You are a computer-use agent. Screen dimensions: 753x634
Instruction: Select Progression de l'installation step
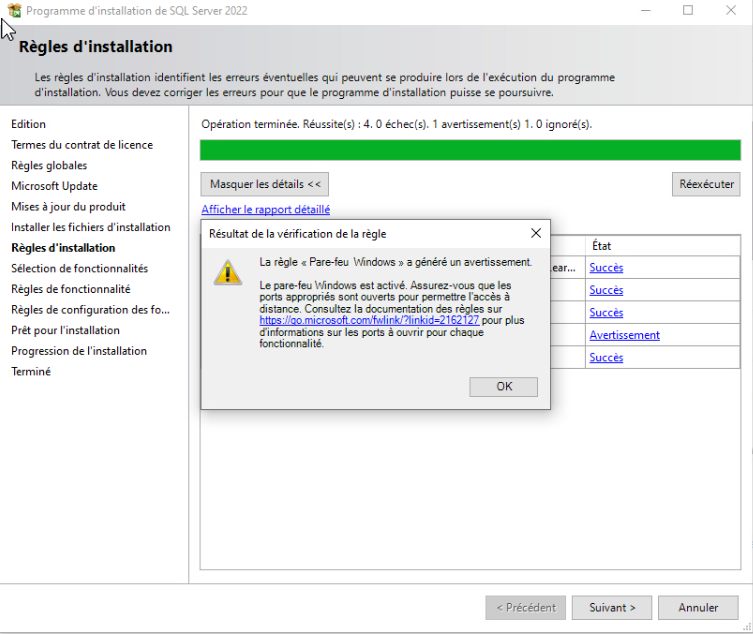click(79, 351)
